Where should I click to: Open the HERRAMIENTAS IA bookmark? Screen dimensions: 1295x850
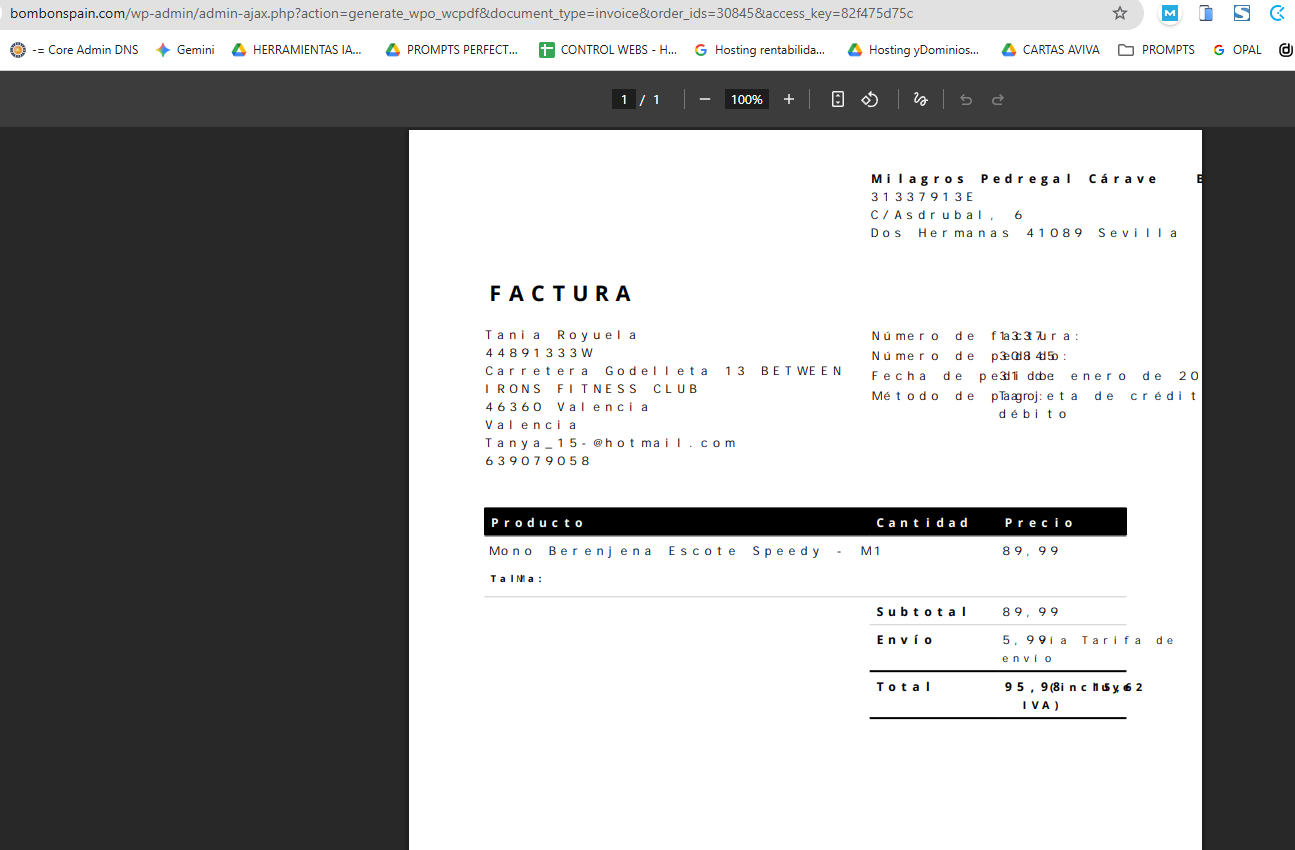click(297, 49)
